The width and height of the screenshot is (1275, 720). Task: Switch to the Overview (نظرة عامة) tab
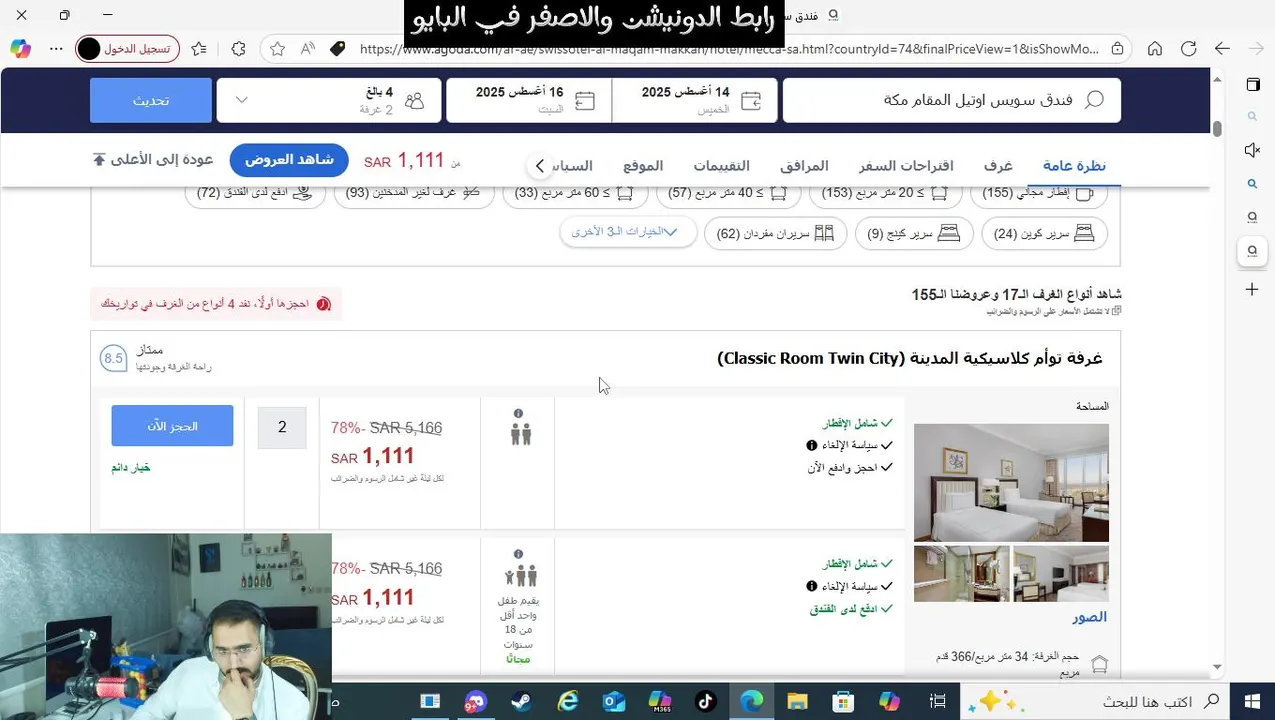coord(1074,166)
